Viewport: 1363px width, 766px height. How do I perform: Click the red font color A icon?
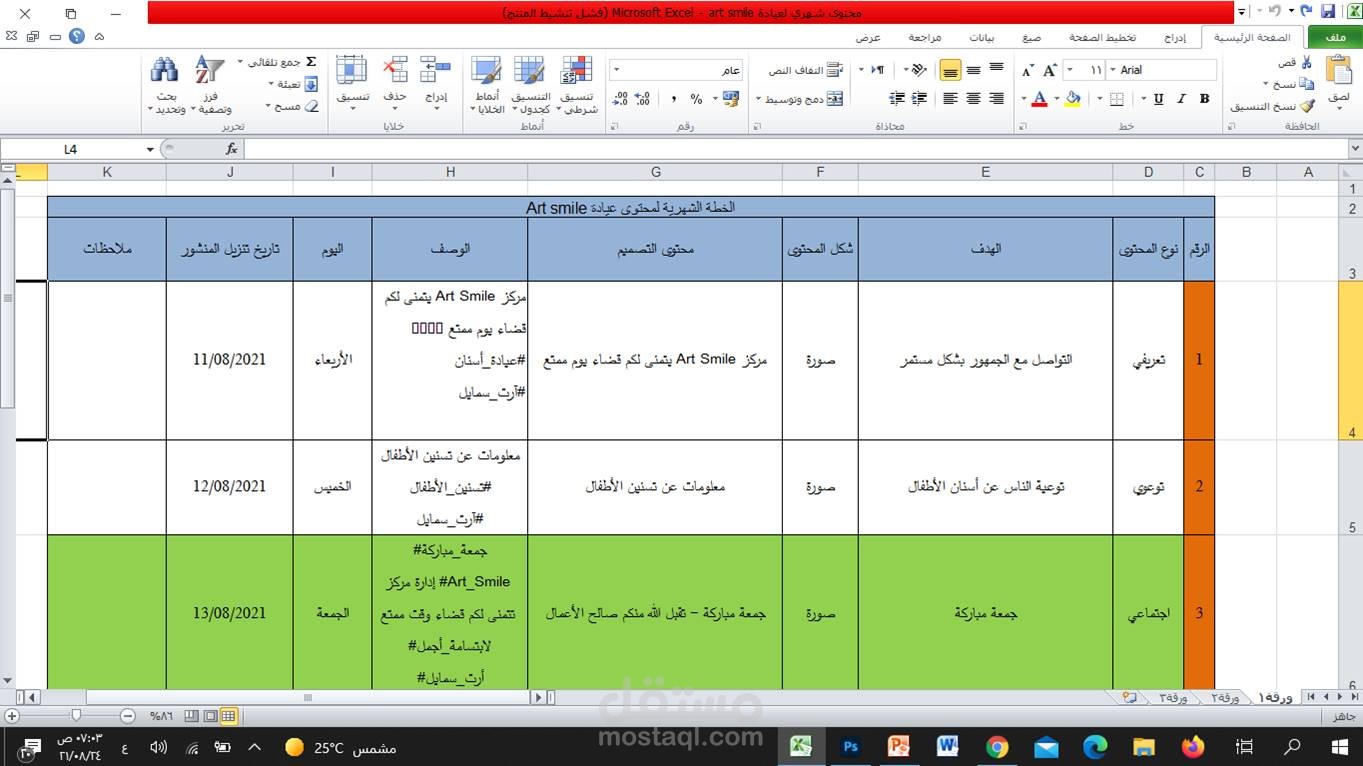click(x=1040, y=99)
